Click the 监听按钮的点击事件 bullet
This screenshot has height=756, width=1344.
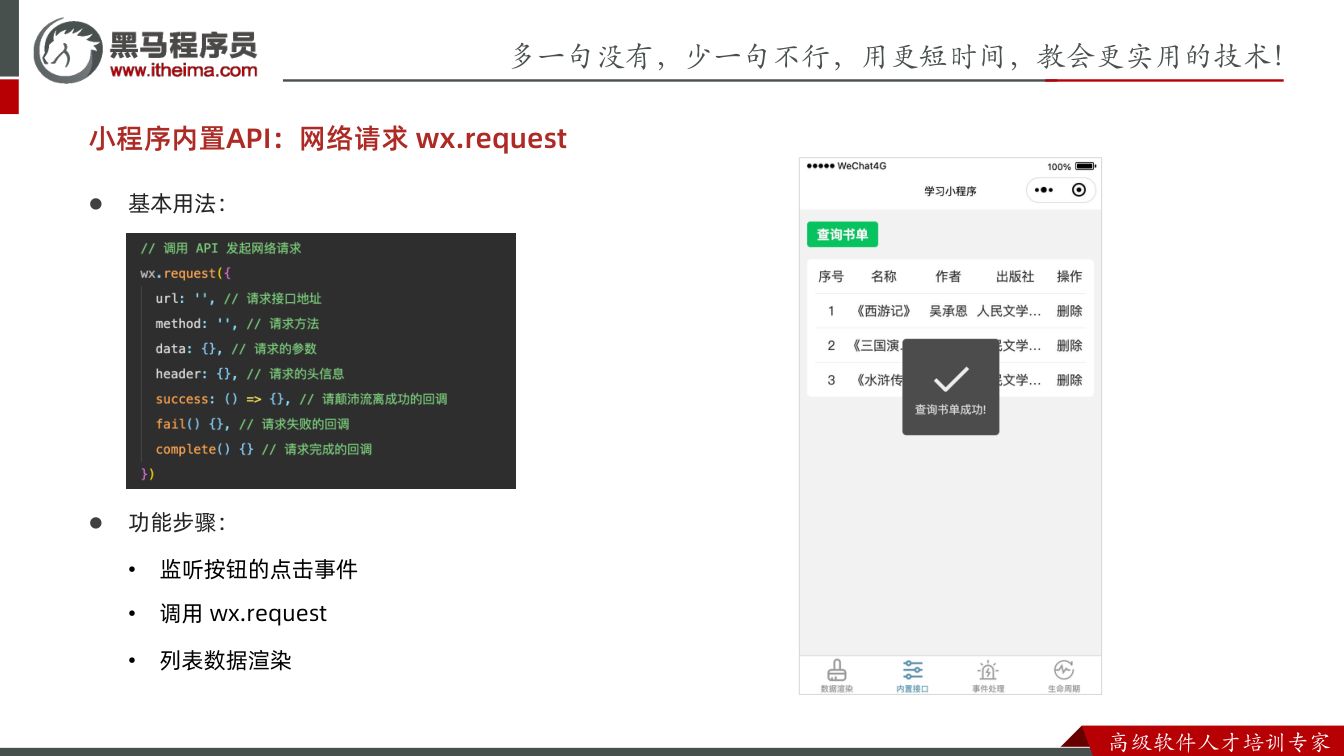259,570
